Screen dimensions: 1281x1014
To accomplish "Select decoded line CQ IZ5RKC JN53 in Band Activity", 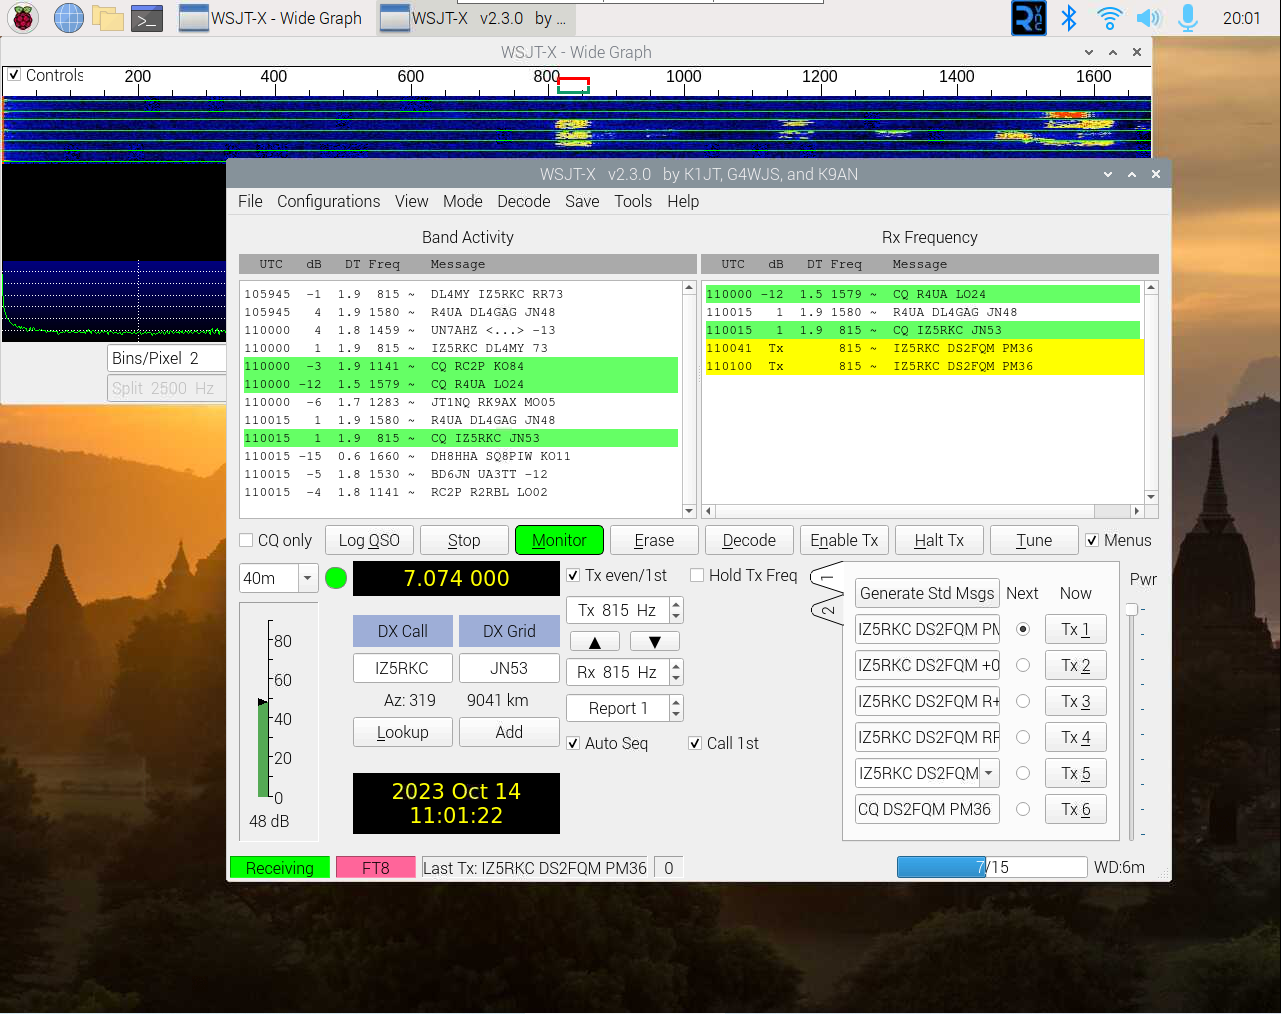I will point(461,438).
